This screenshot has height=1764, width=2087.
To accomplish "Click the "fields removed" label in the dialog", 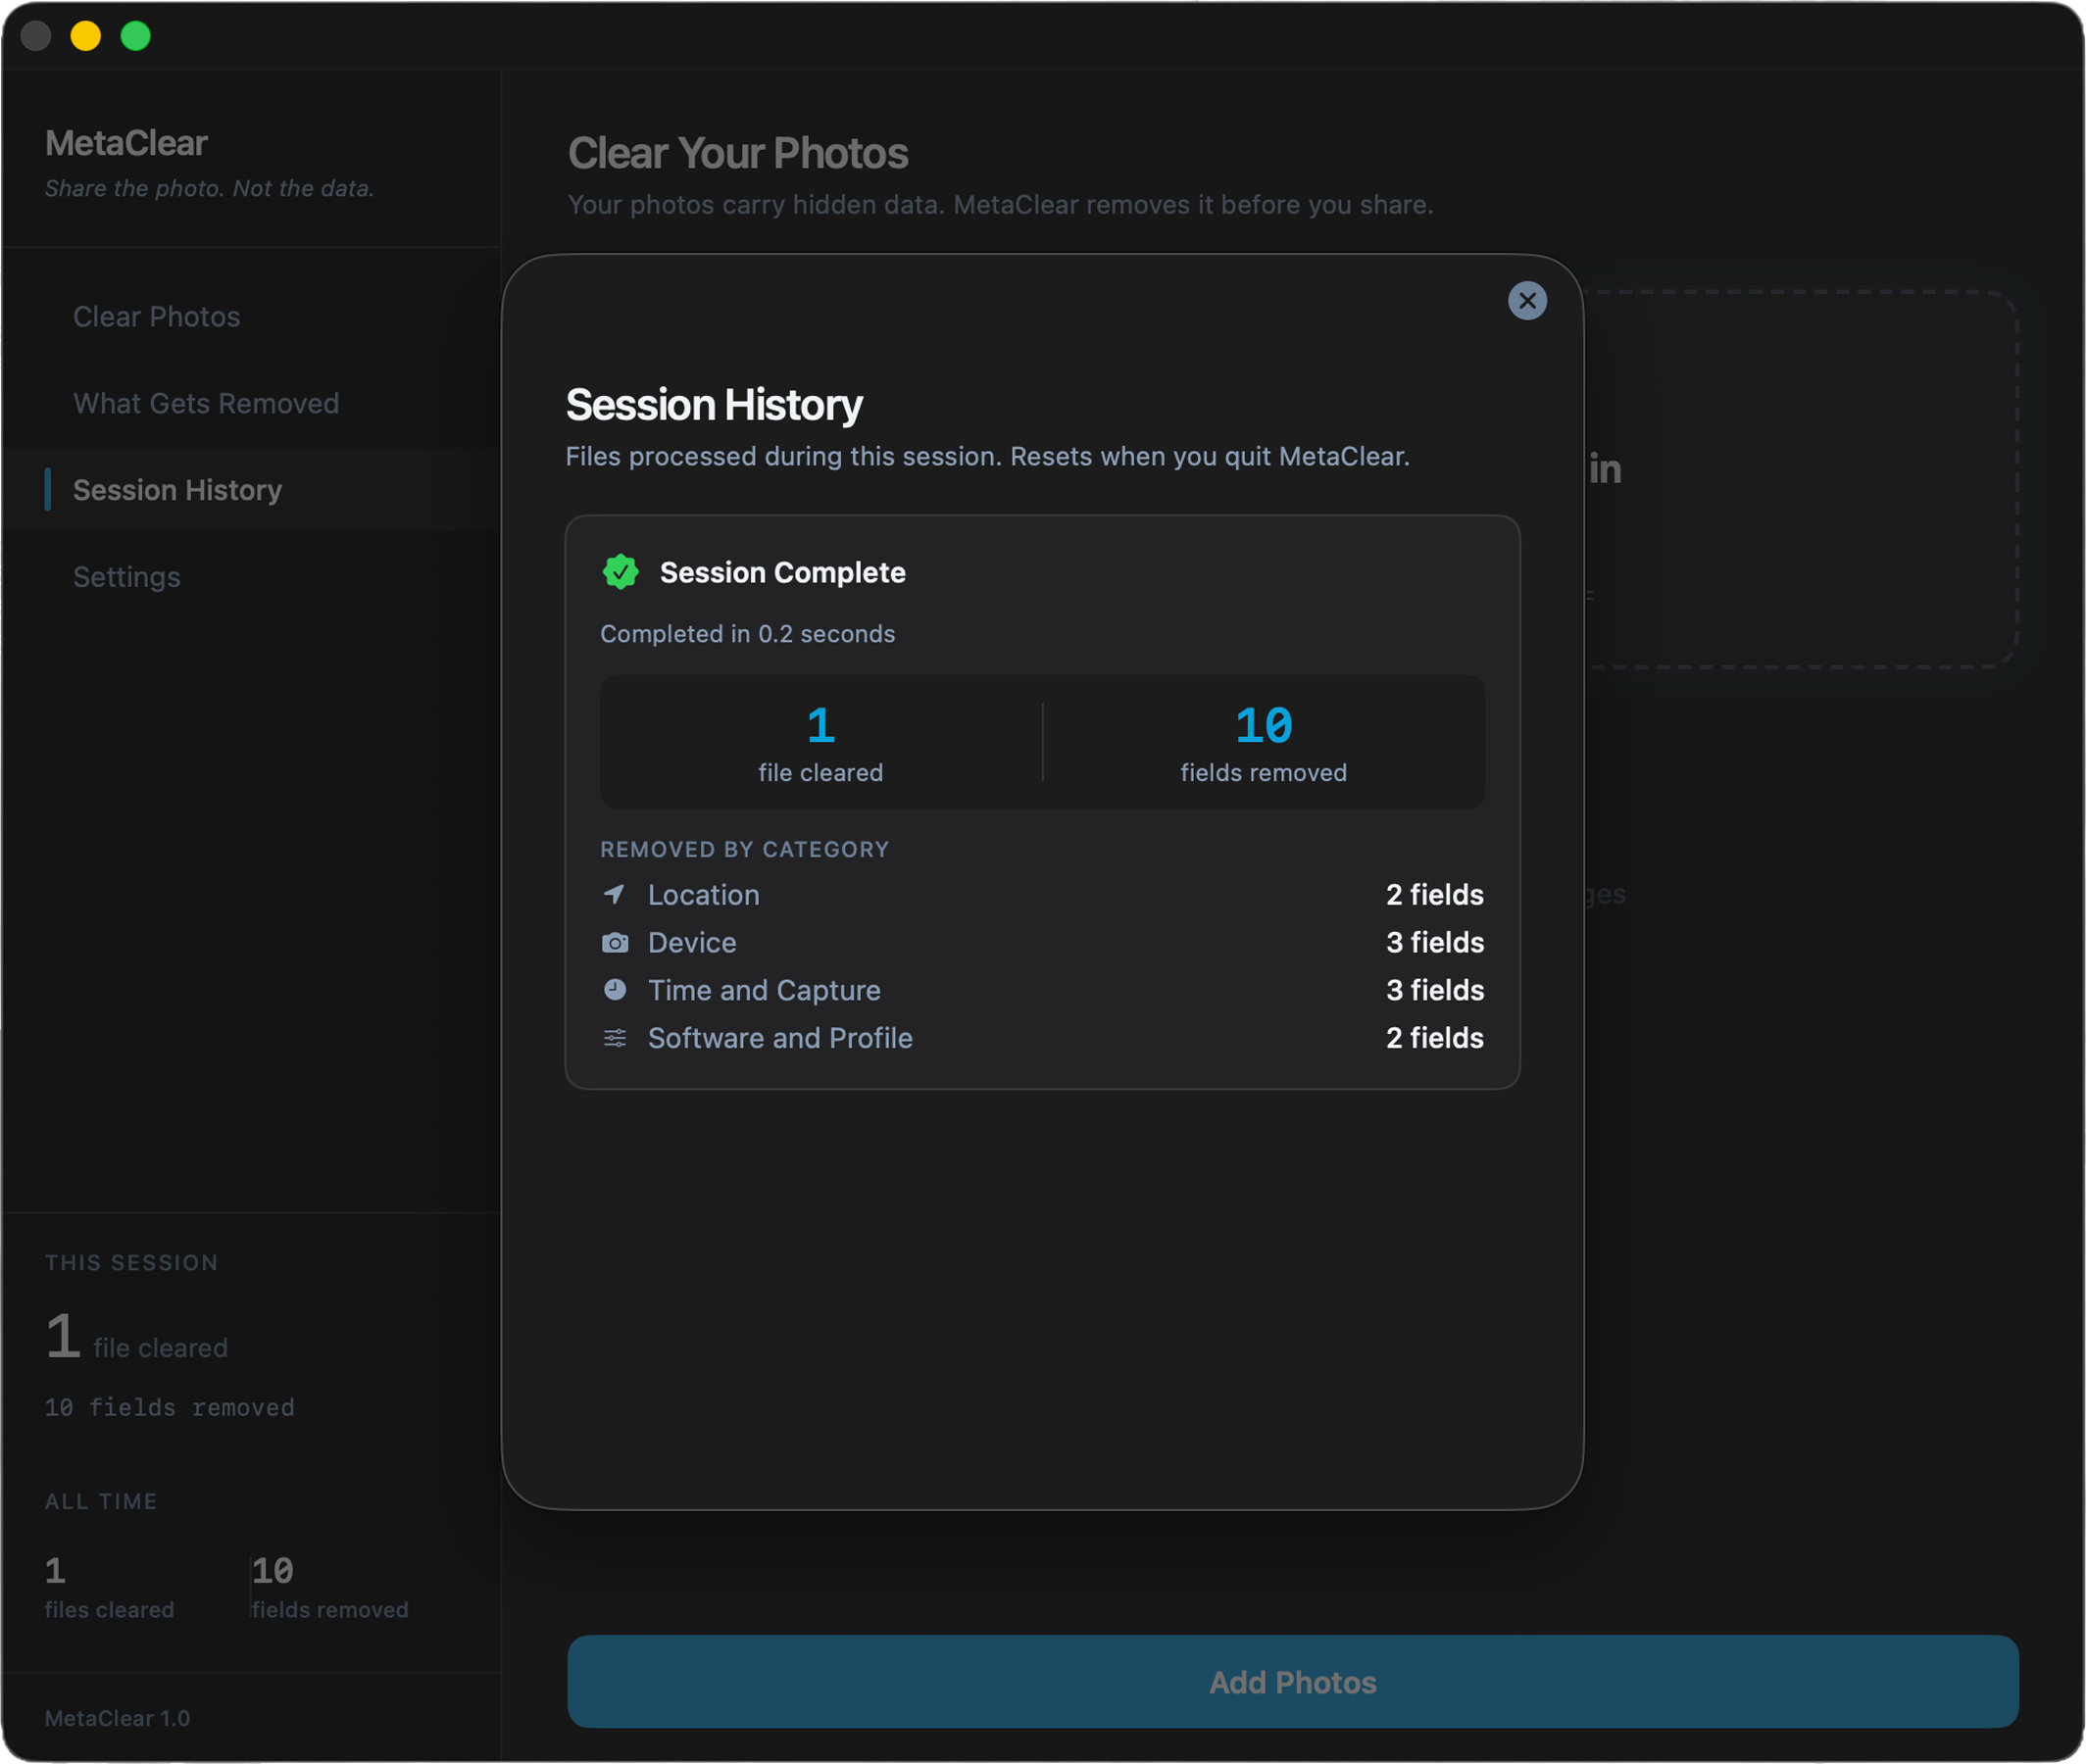I will tap(1263, 773).
